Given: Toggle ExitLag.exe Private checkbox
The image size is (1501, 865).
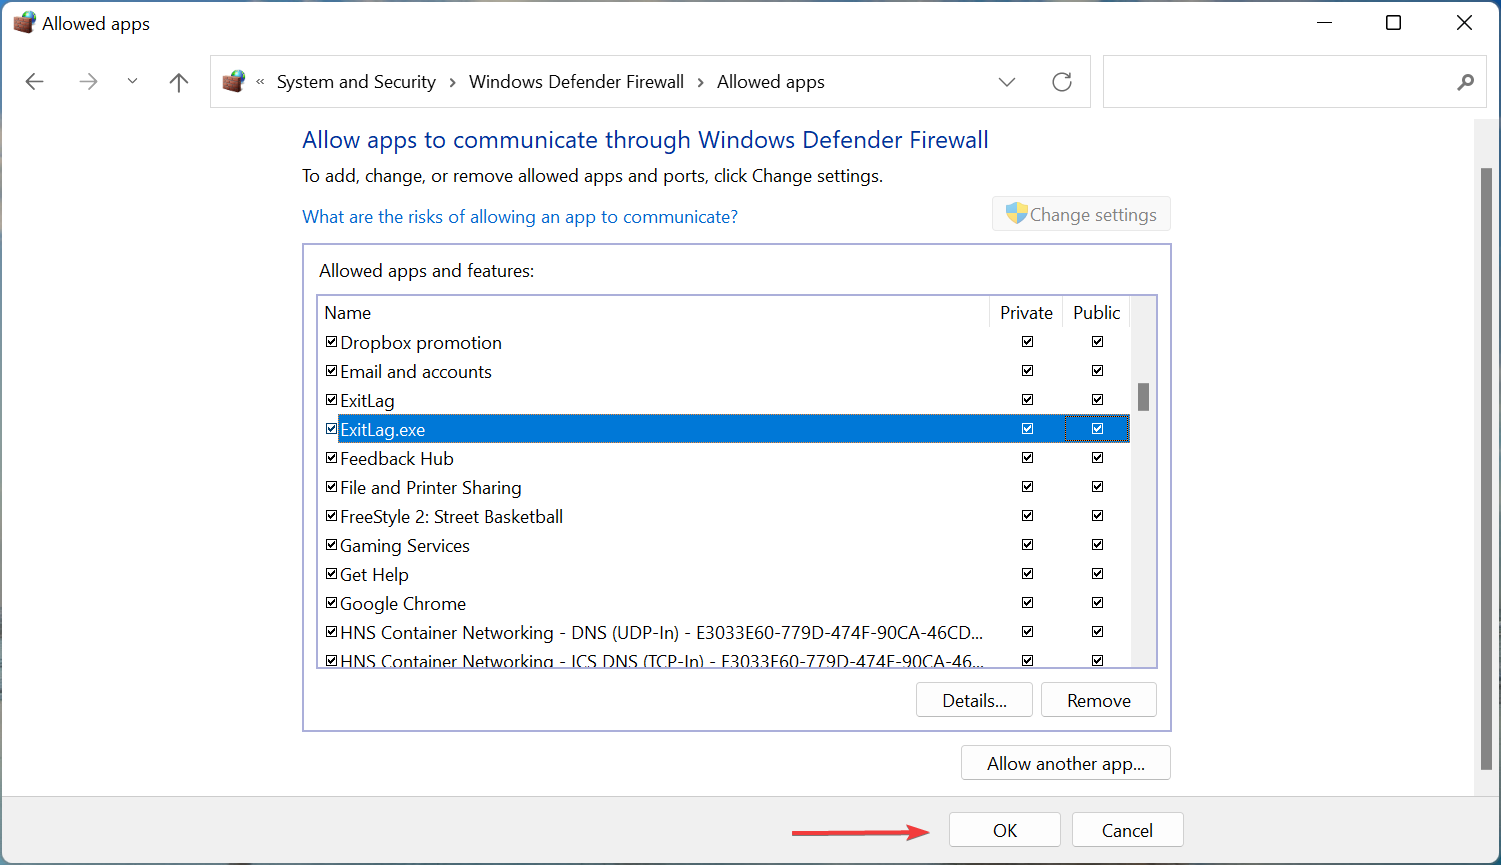Looking at the screenshot, I should pos(1027,429).
